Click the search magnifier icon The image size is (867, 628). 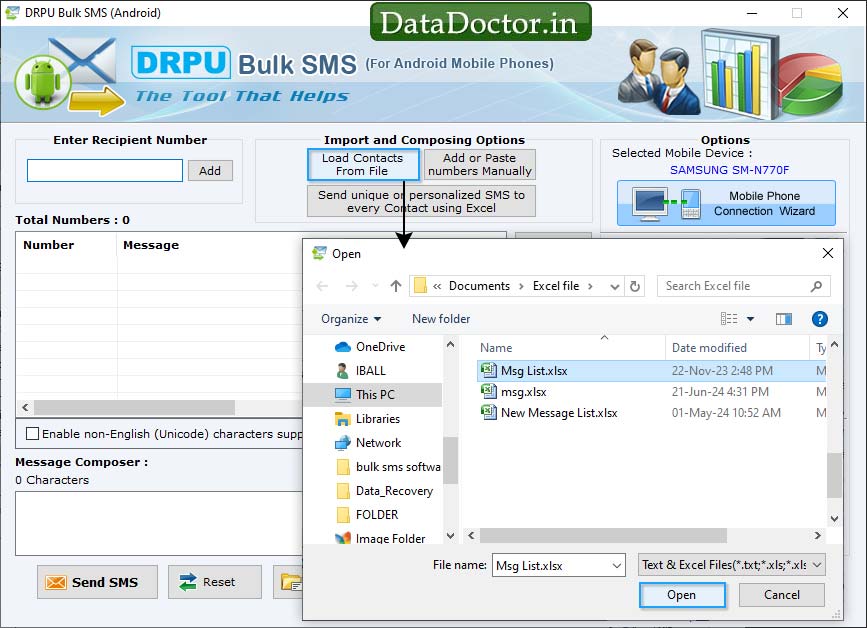816,286
